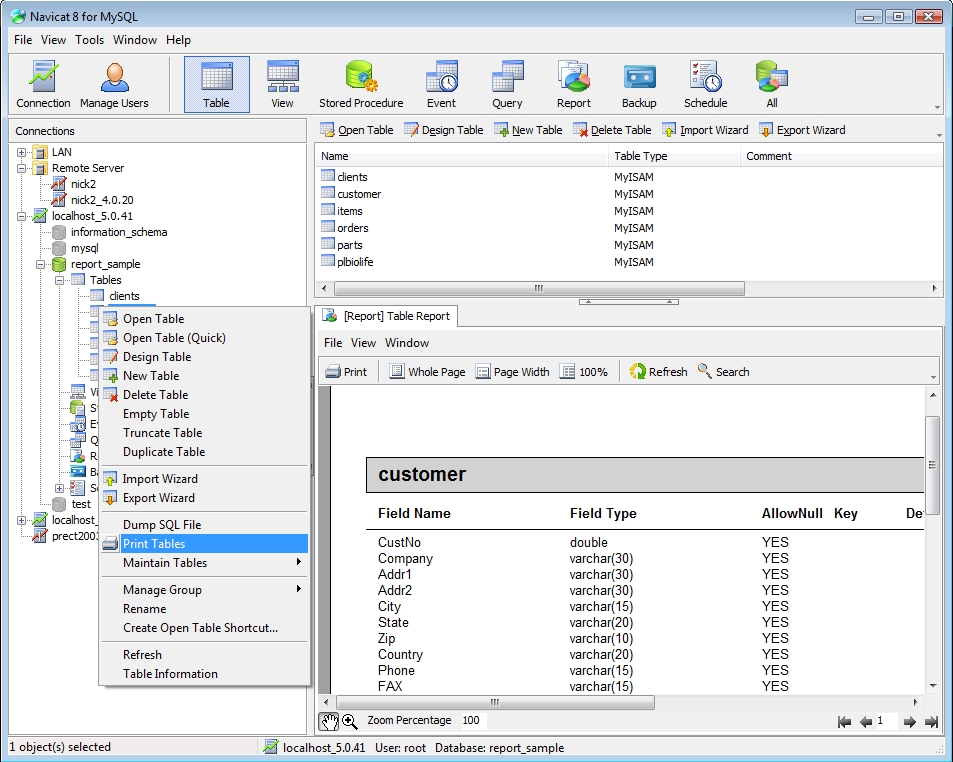The width and height of the screenshot is (953, 762).
Task: Click the report vertical scrollbar thumb
Action: pos(932,465)
